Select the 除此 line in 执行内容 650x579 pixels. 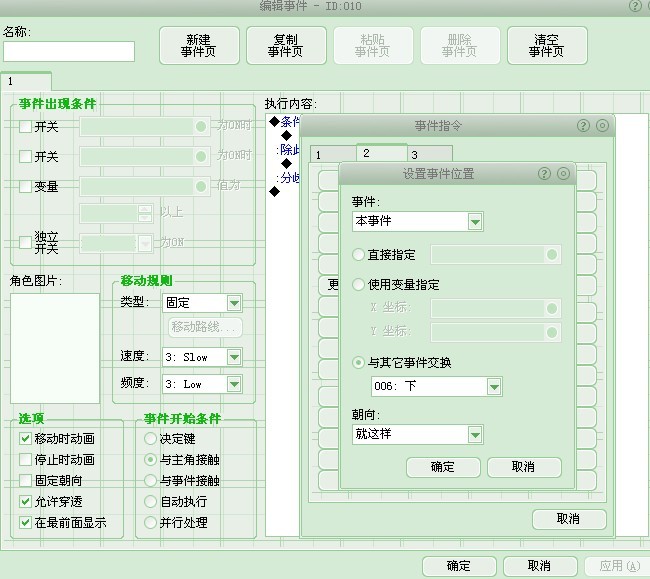[288, 150]
